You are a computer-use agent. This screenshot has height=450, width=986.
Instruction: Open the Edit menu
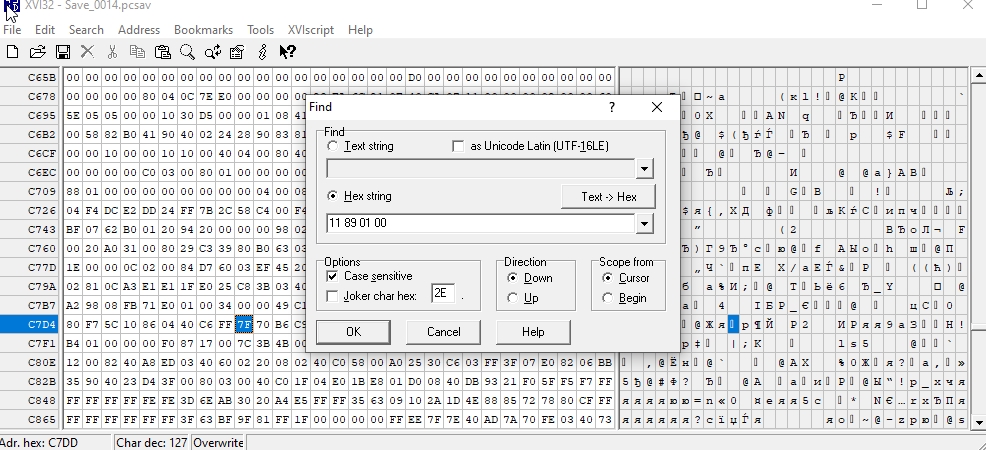point(45,30)
